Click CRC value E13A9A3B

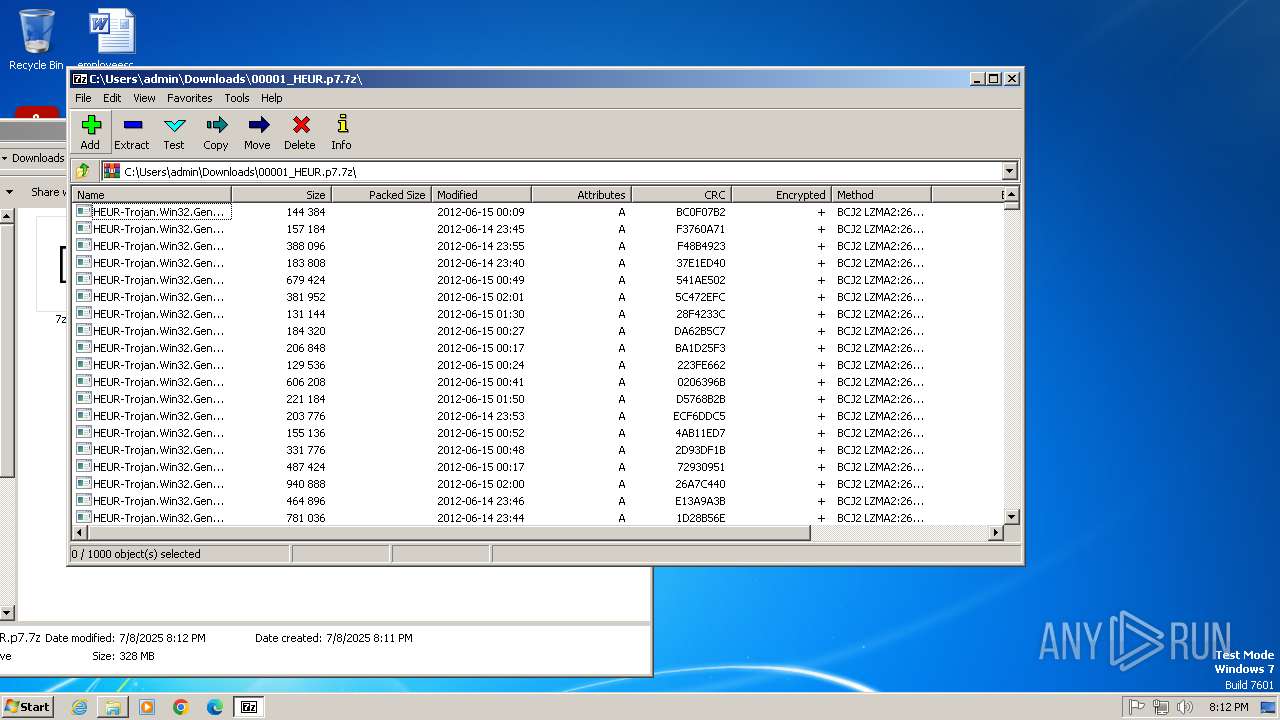coord(700,501)
